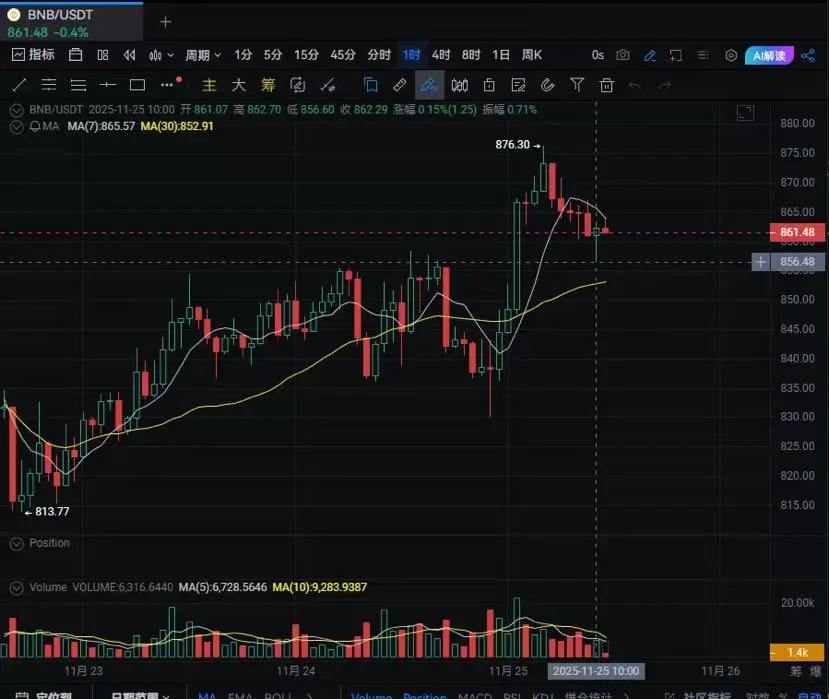
Task: Click the funnel filter icon
Action: tap(577, 85)
